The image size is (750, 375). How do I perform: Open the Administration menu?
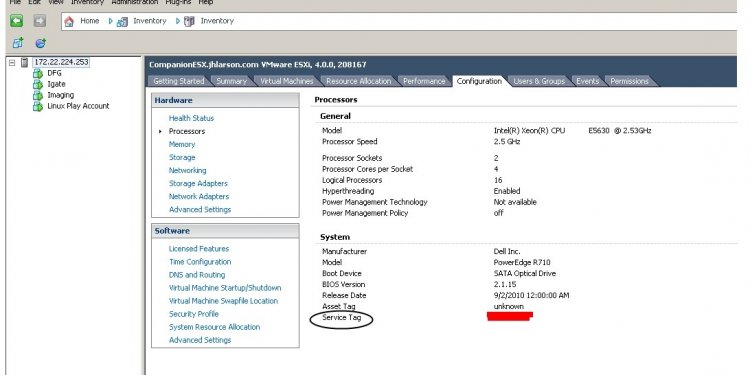click(134, 2)
